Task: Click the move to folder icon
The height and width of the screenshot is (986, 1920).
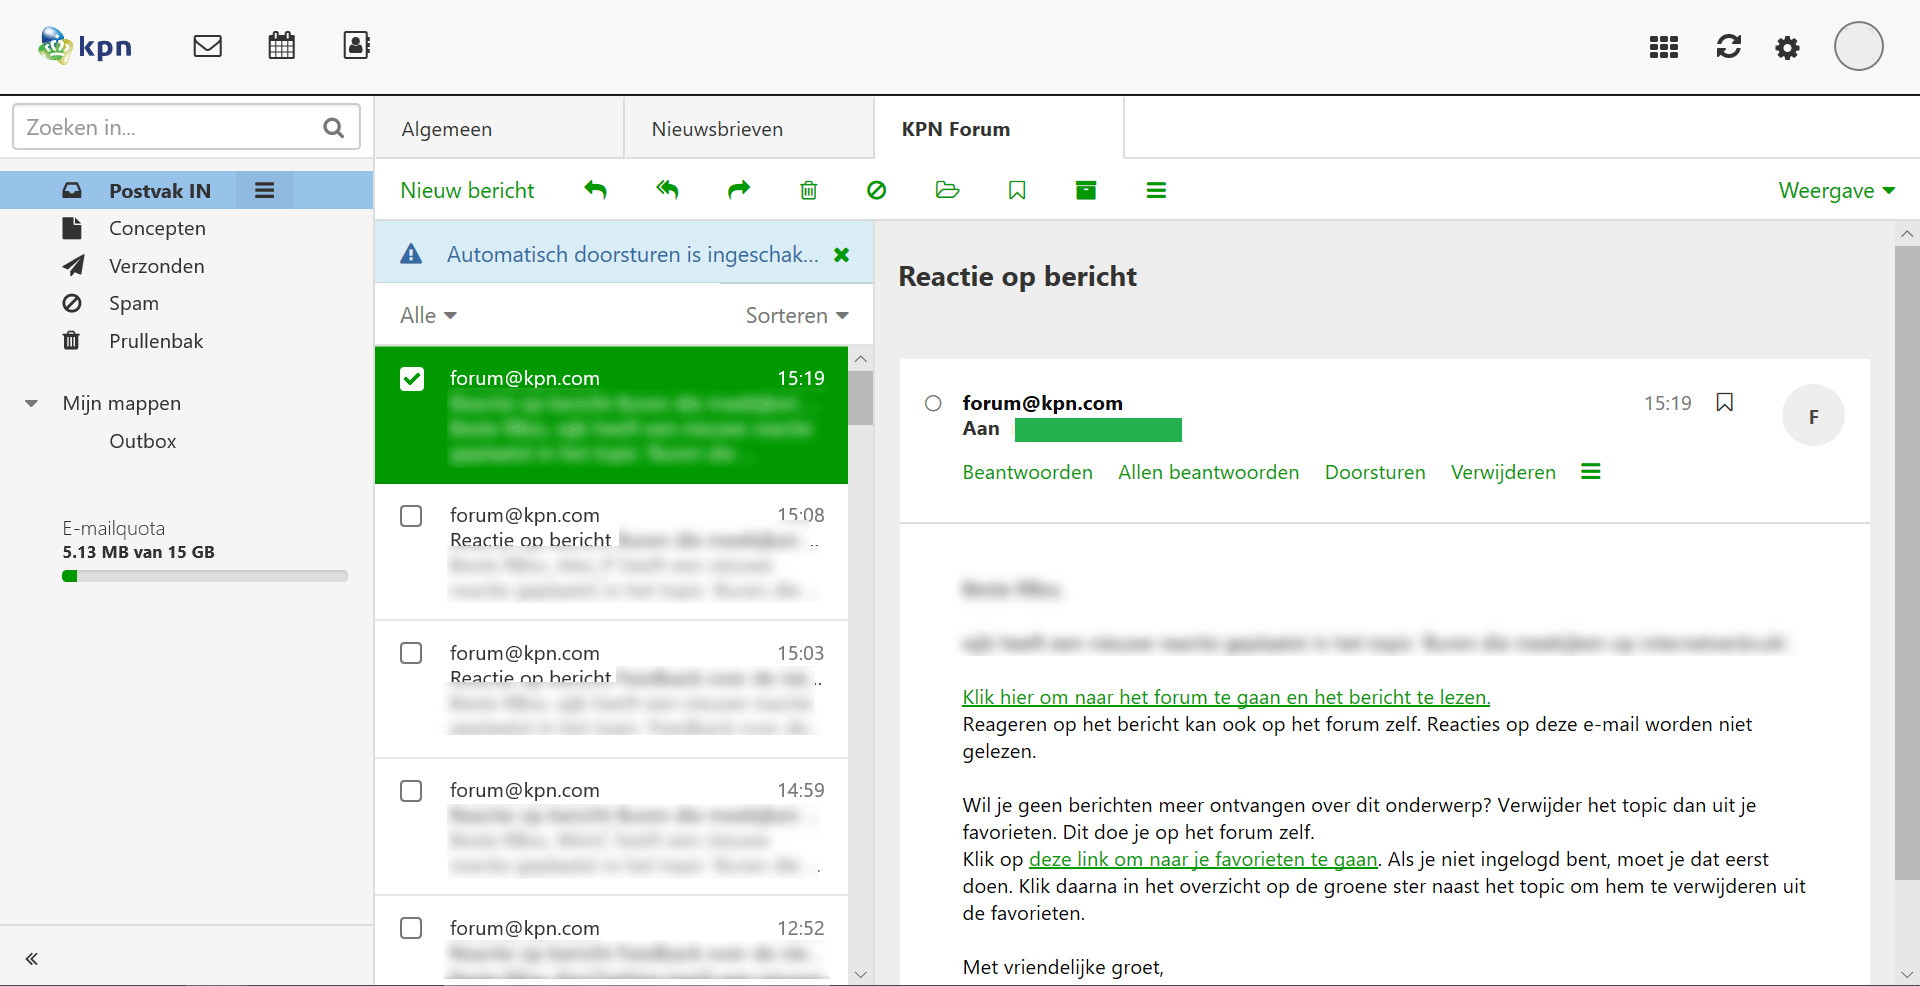Action: (947, 190)
